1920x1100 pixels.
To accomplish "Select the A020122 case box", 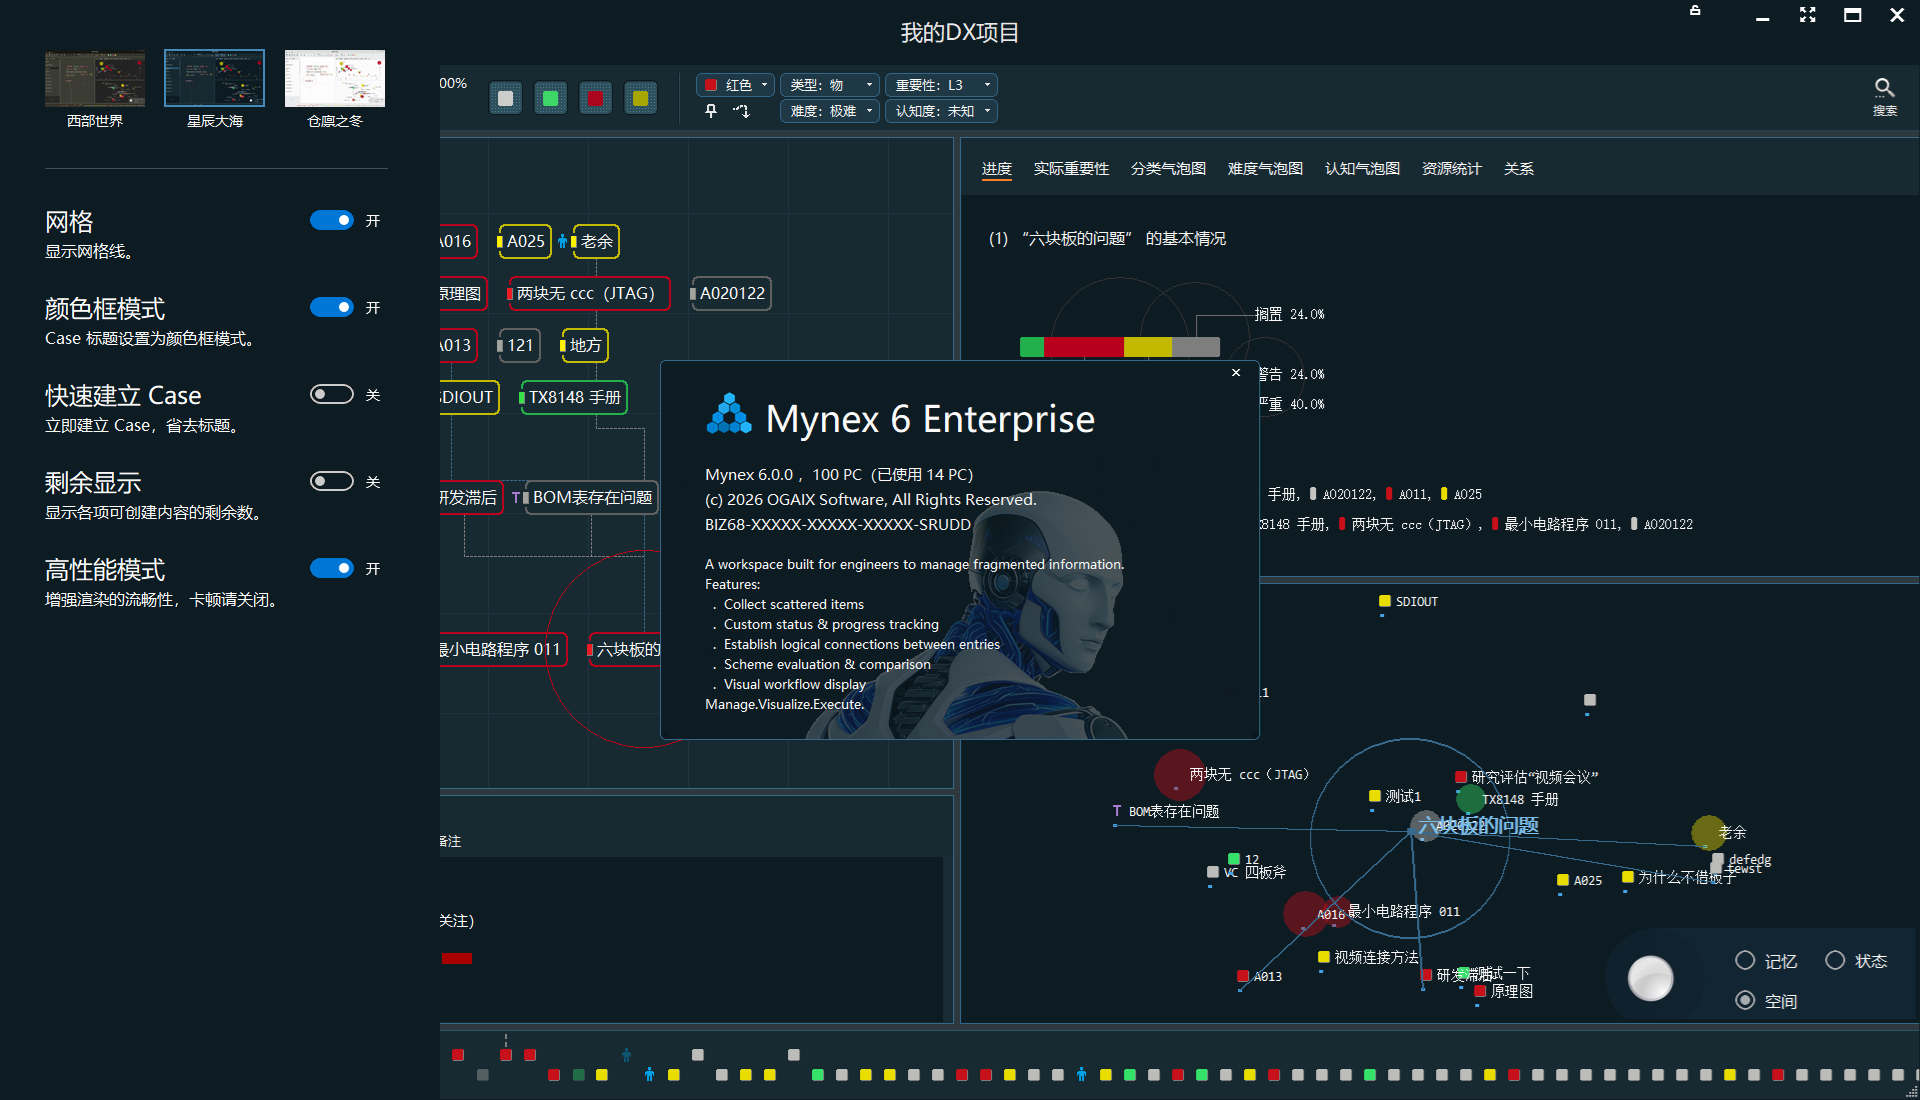I will 731,293.
